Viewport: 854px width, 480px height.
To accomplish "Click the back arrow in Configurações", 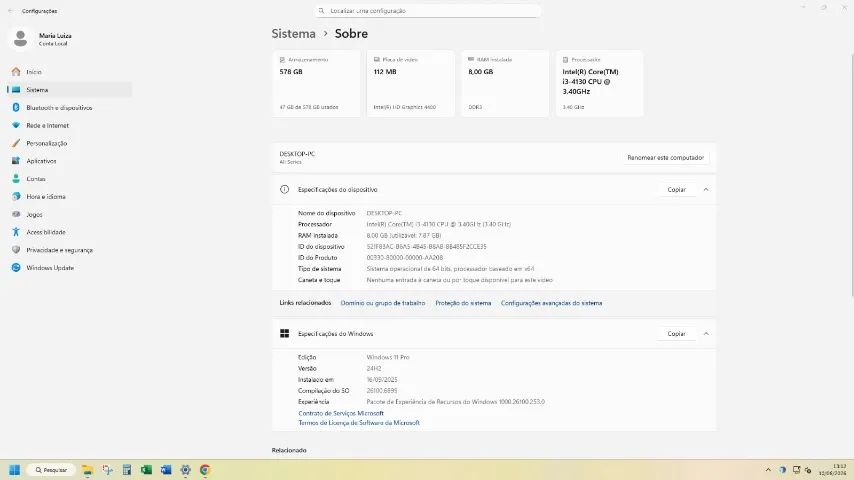I will pos(10,11).
